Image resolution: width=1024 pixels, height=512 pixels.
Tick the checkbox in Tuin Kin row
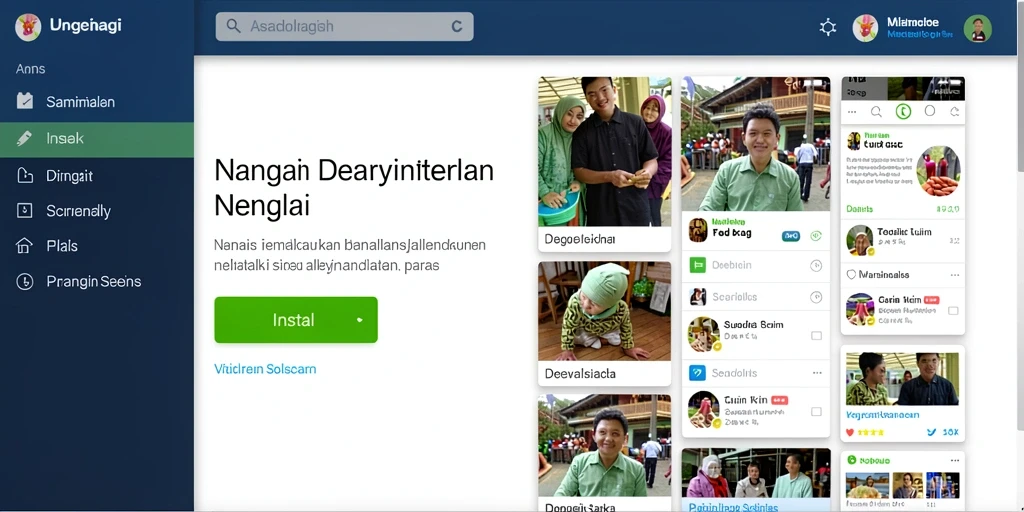(x=816, y=411)
